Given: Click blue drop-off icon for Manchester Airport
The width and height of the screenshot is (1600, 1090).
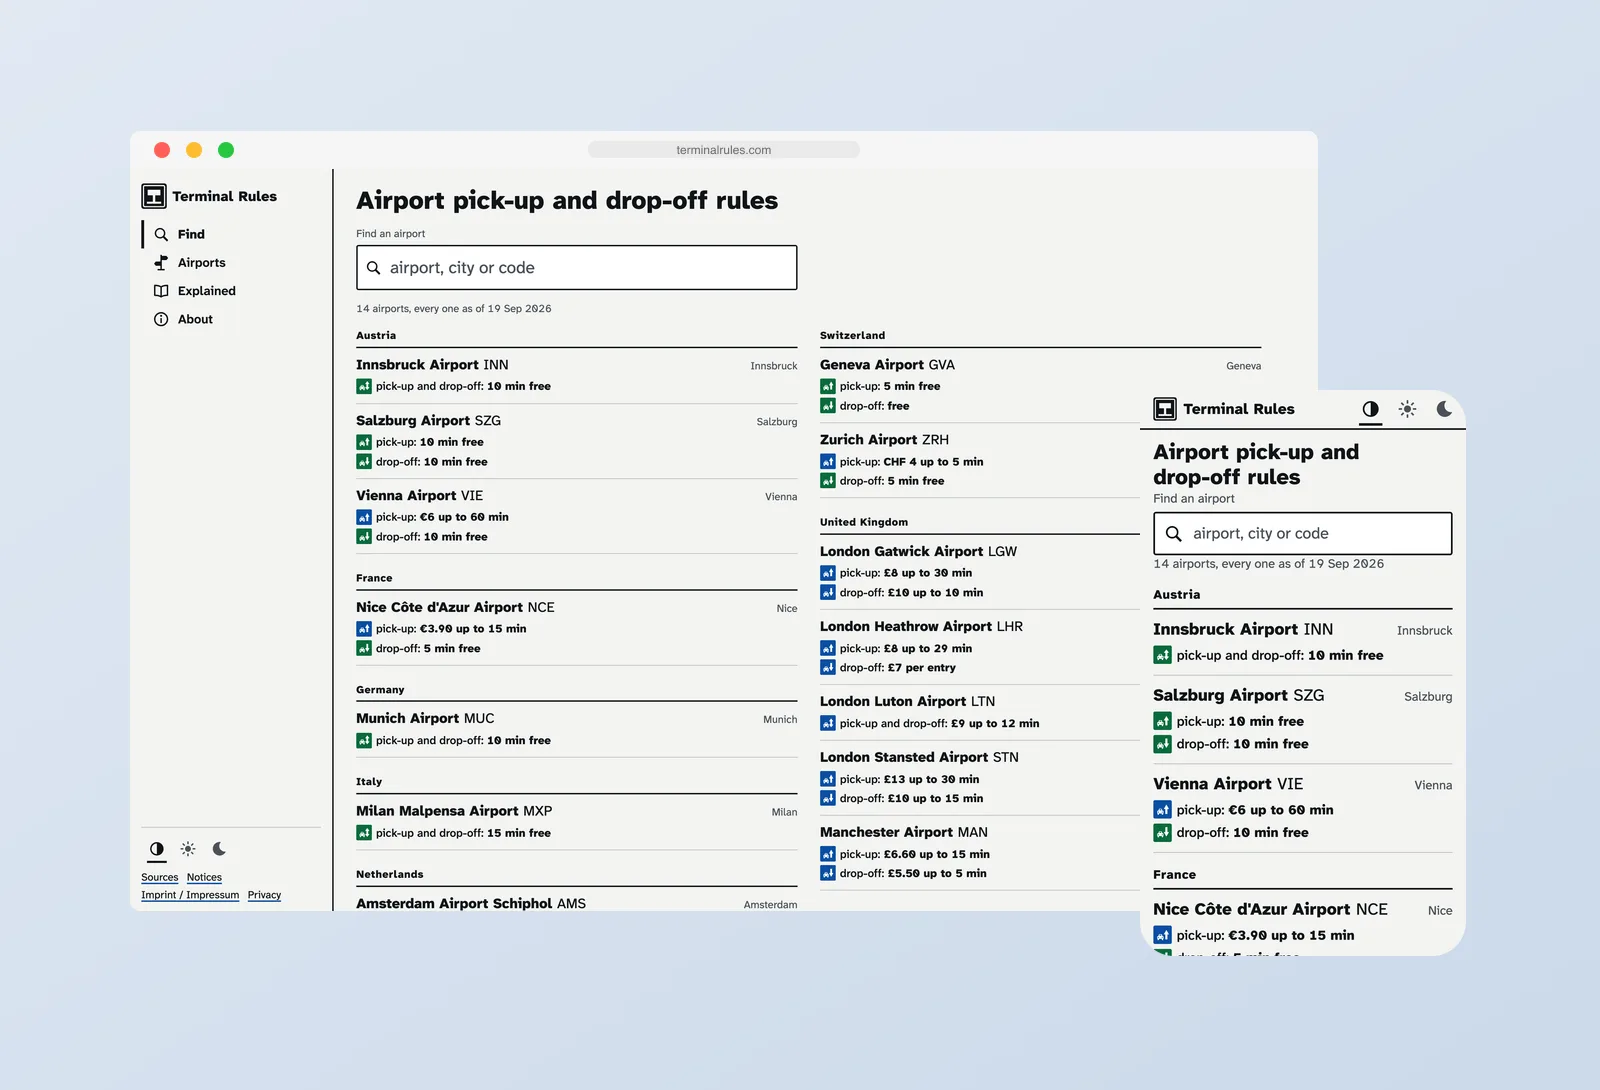Looking at the screenshot, I should (828, 874).
